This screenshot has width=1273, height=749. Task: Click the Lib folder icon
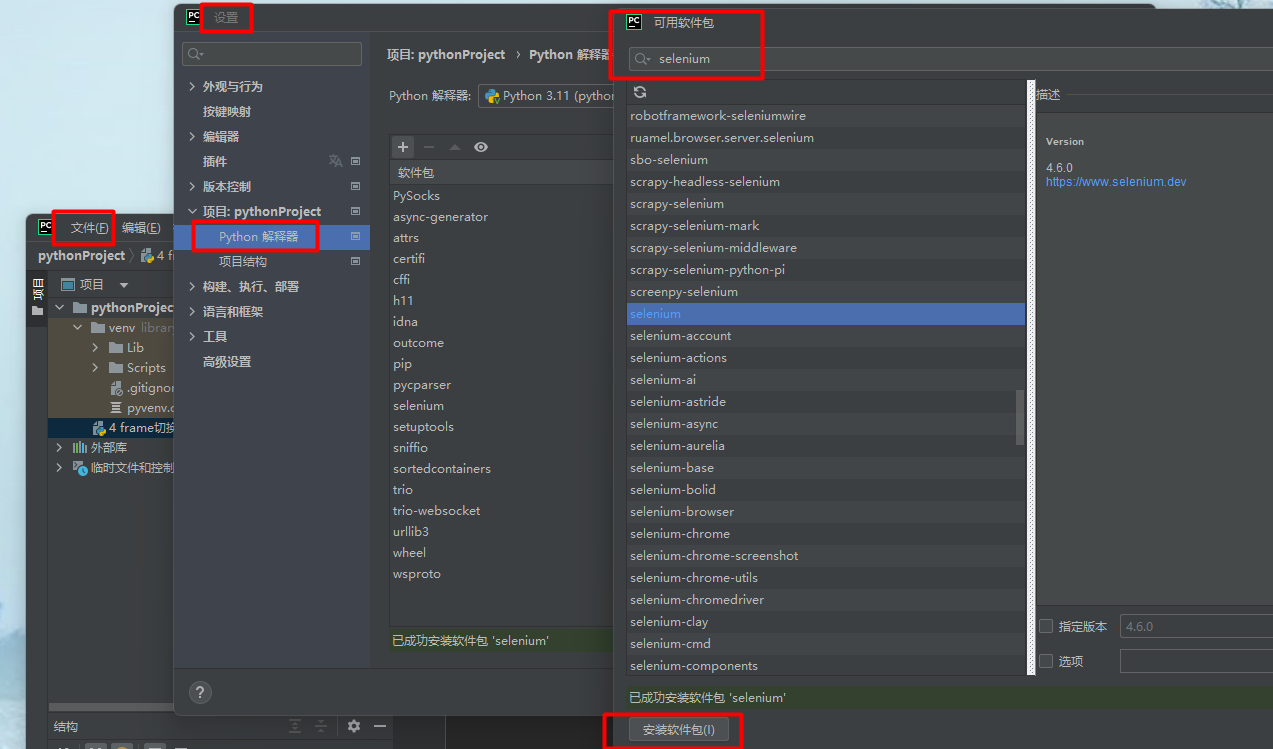point(116,347)
